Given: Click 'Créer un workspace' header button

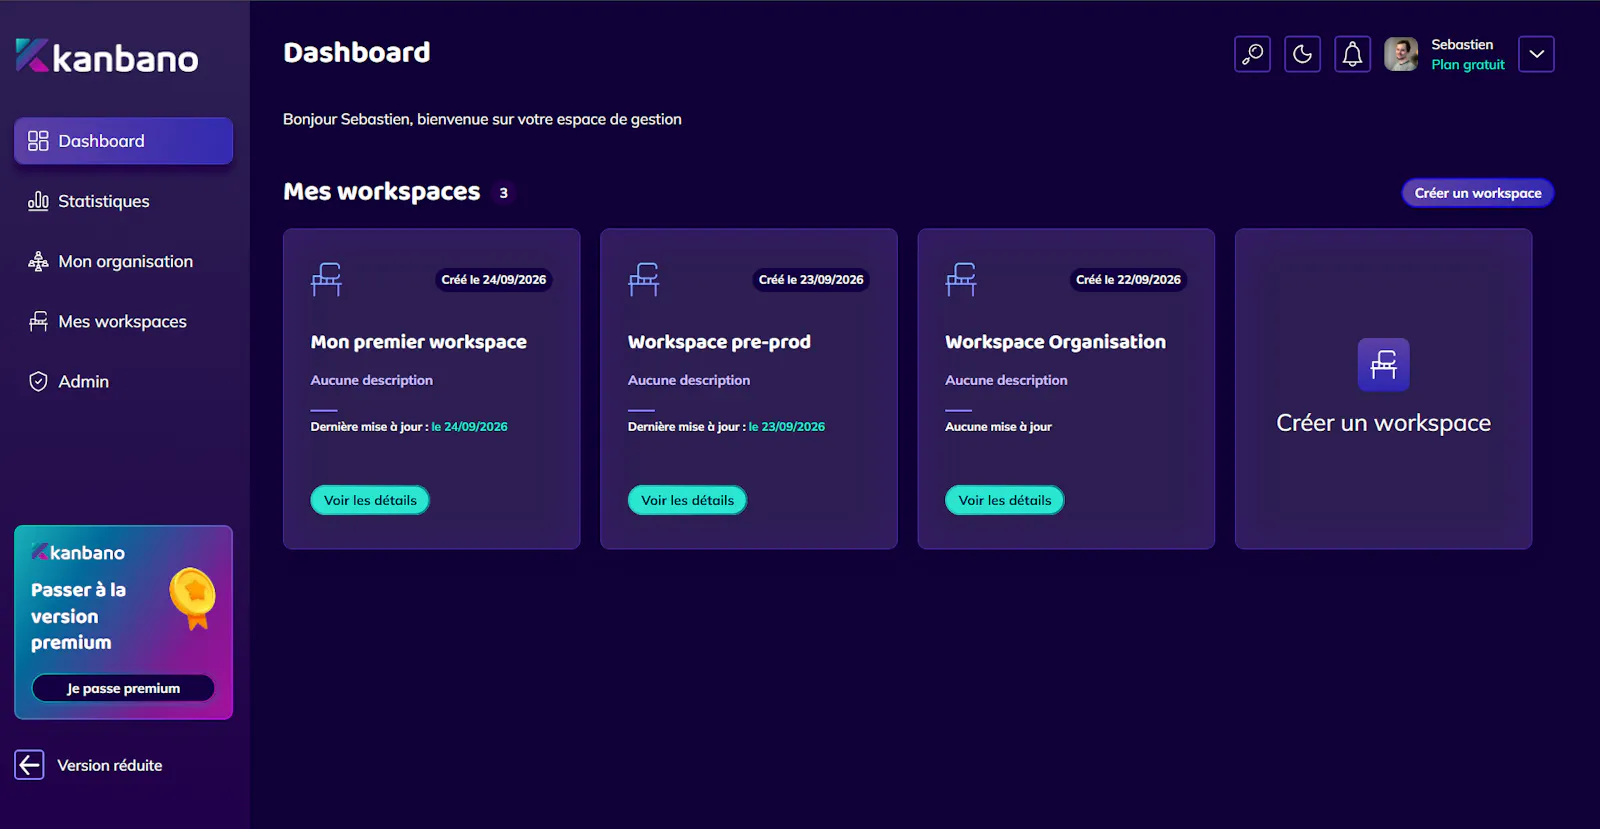Looking at the screenshot, I should click(1478, 193).
